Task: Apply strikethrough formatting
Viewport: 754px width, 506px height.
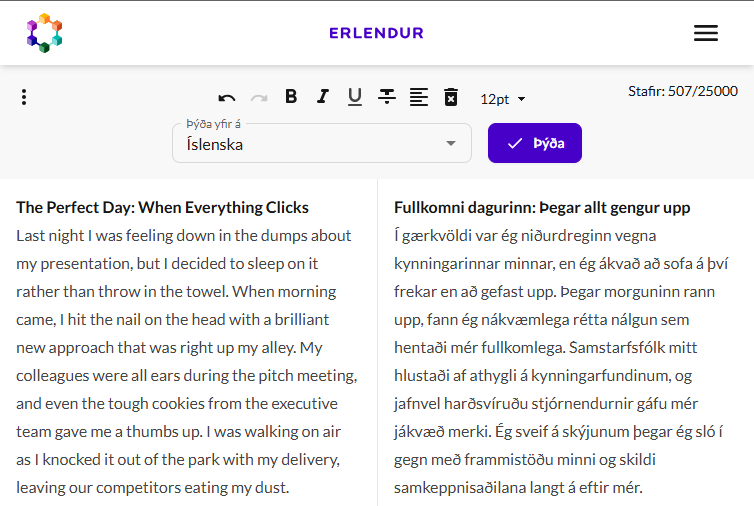Action: pyautogui.click(x=387, y=97)
